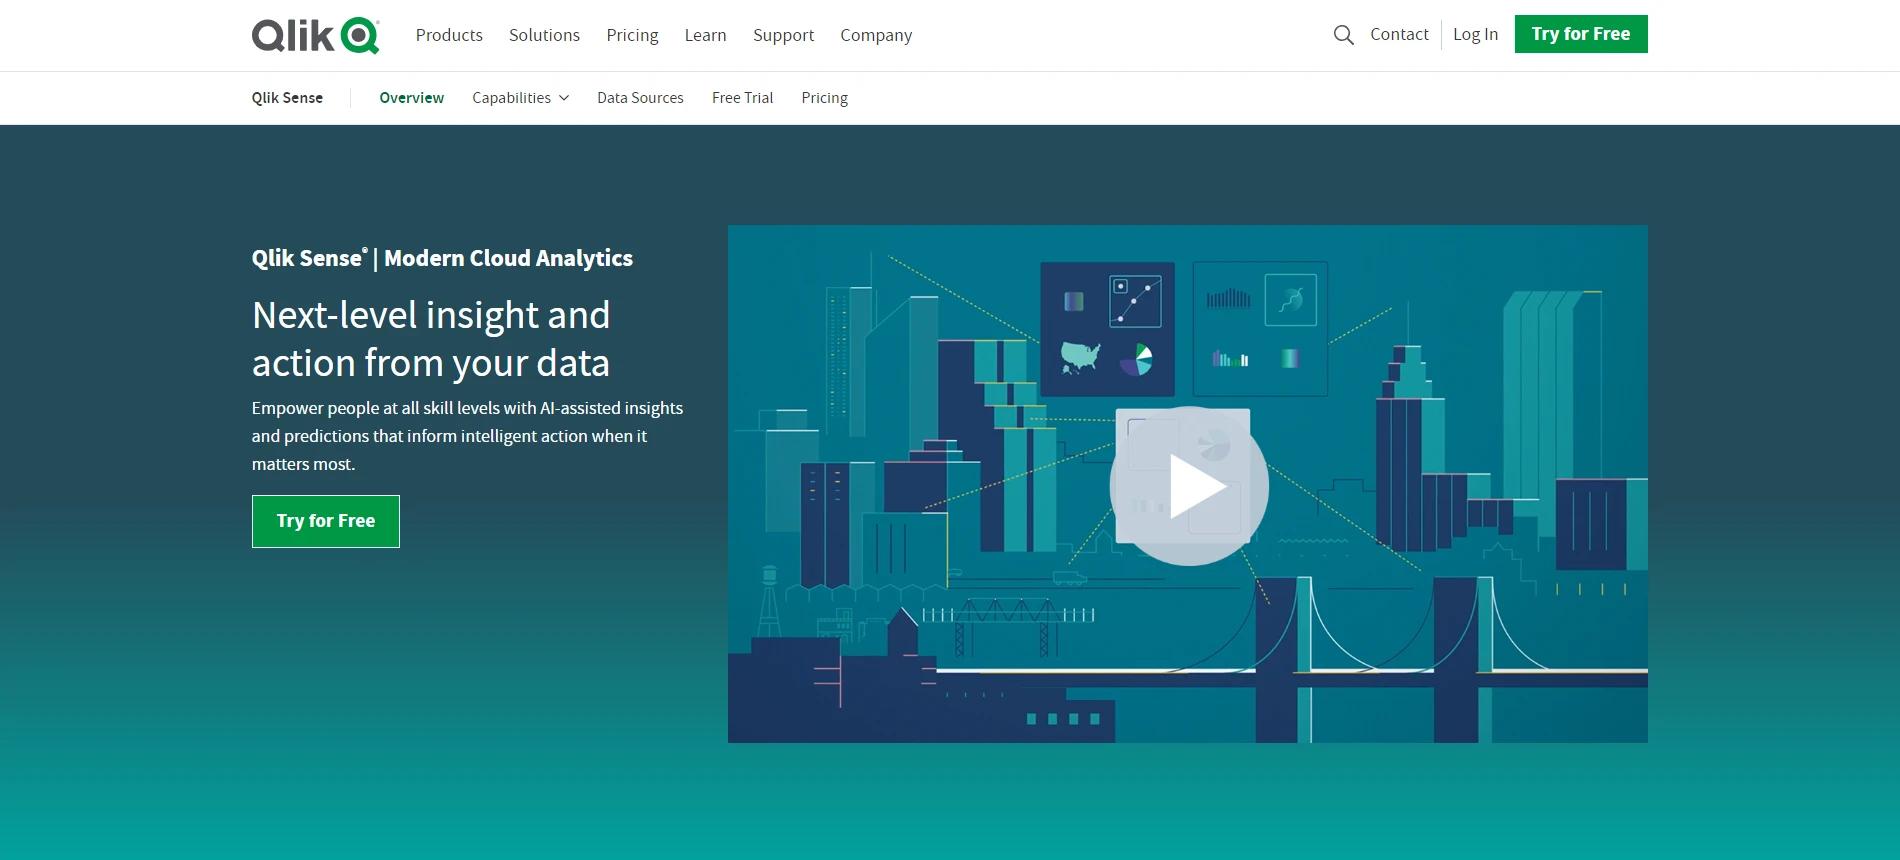Viewport: 1900px width, 860px height.
Task: Select the Support menu item
Action: click(783, 35)
